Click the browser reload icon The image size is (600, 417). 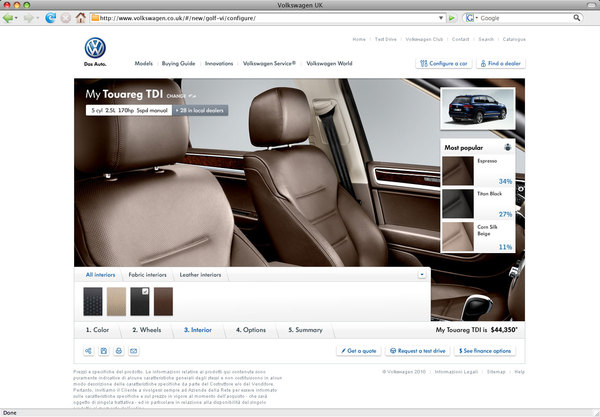pos(51,18)
